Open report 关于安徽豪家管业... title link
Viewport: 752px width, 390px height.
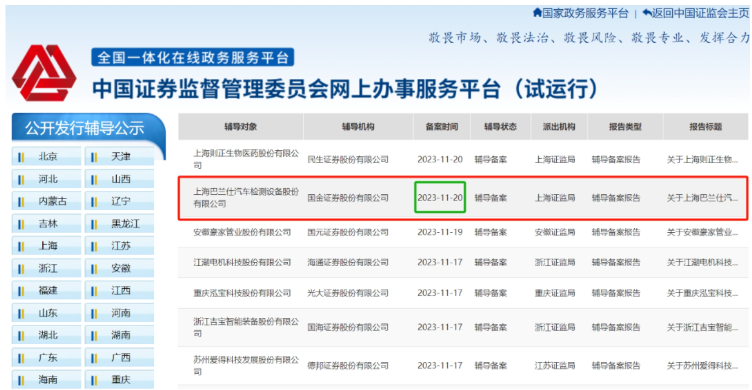coord(702,232)
